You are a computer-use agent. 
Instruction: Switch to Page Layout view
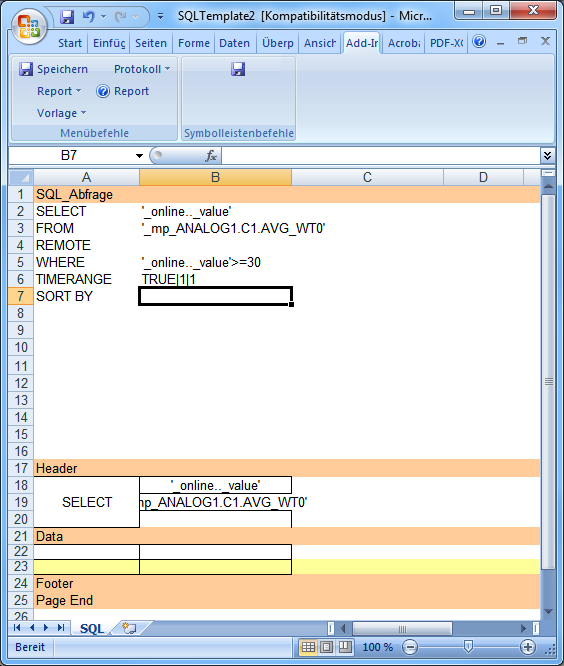[326, 647]
